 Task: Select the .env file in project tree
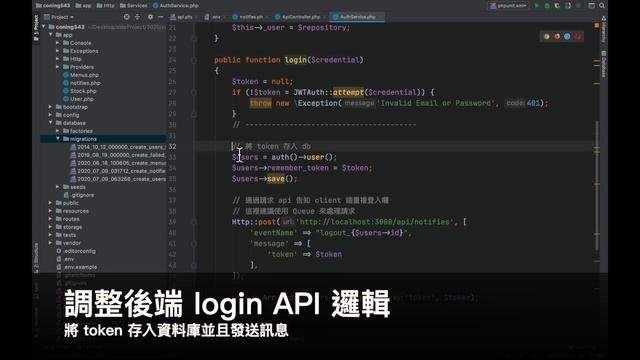[x=65, y=259]
